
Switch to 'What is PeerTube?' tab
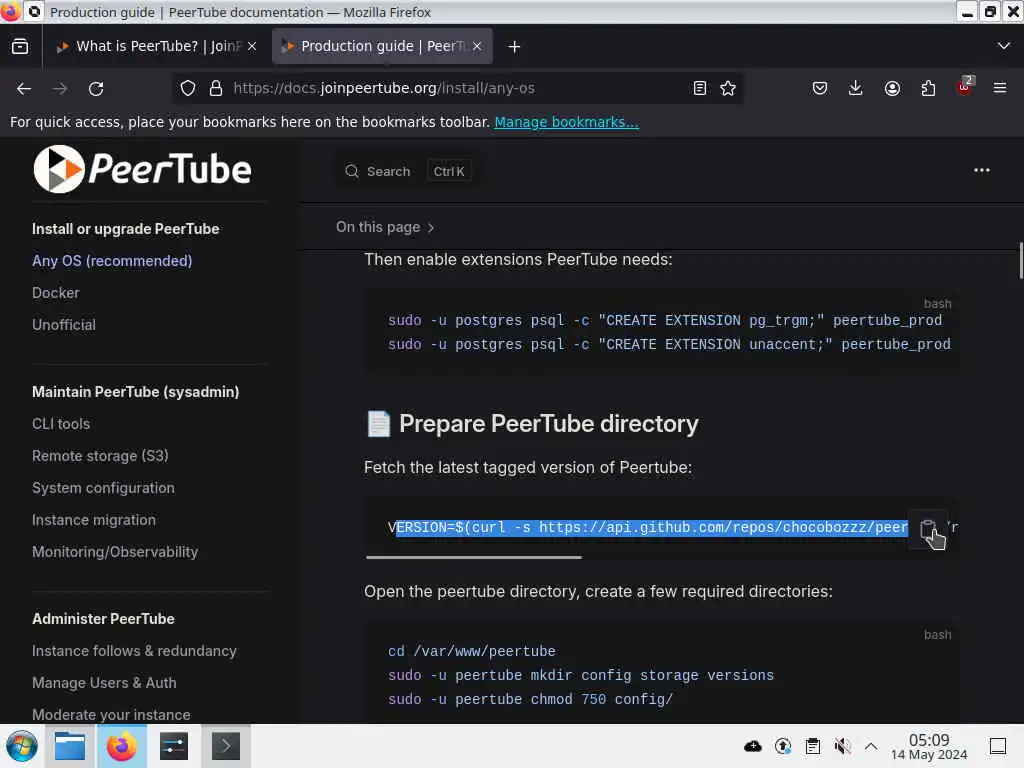[155, 46]
